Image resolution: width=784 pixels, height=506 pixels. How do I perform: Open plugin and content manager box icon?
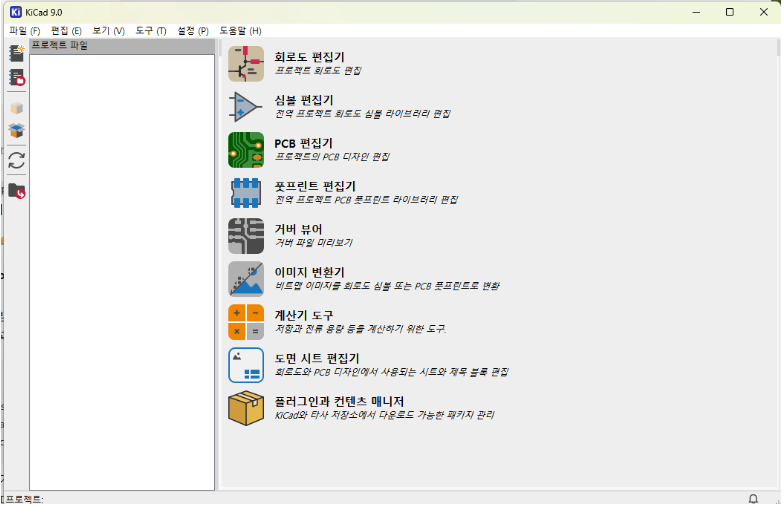[x=246, y=408]
